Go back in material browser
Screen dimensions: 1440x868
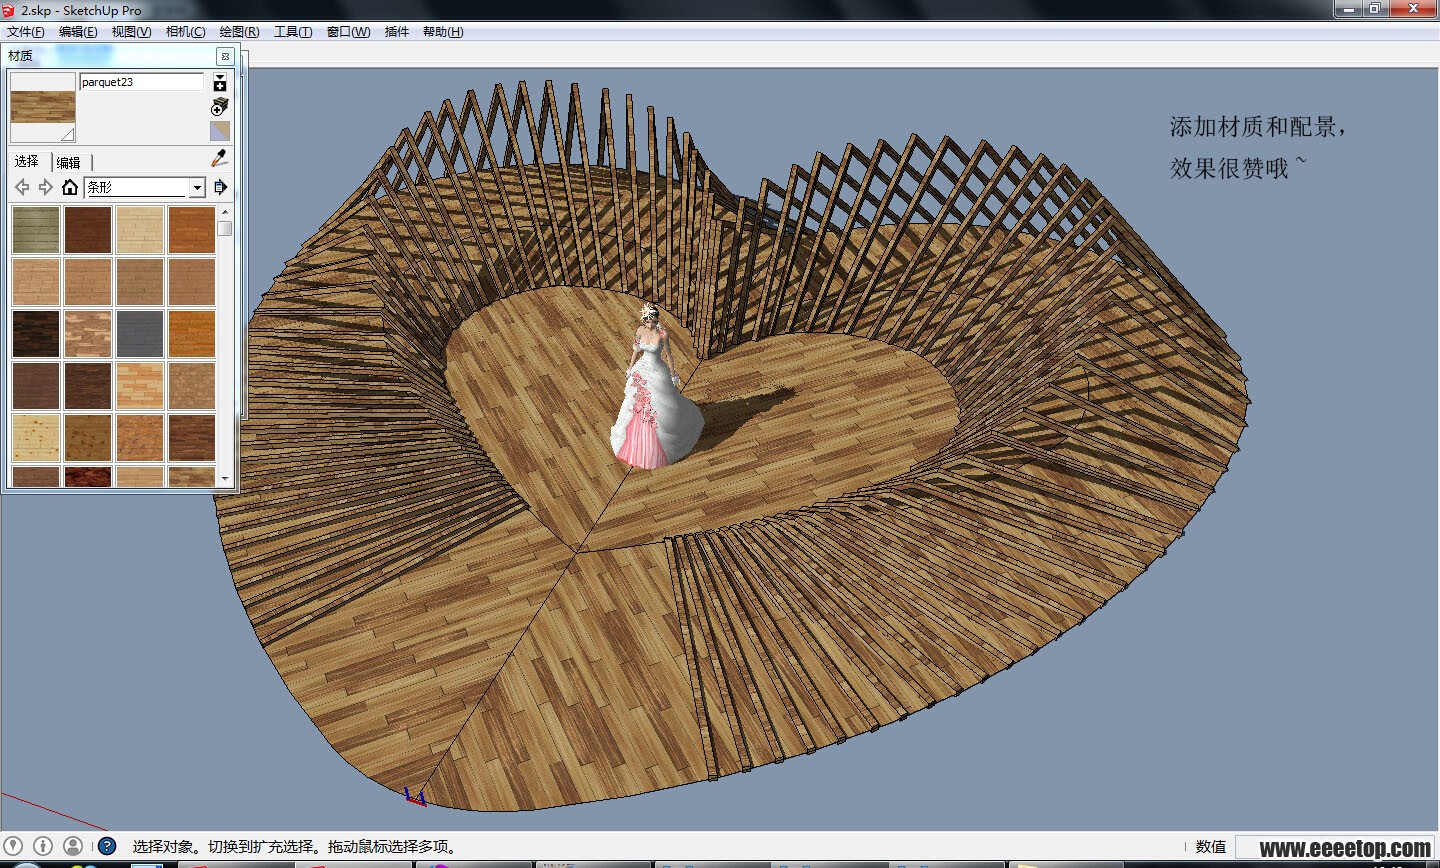pos(22,187)
